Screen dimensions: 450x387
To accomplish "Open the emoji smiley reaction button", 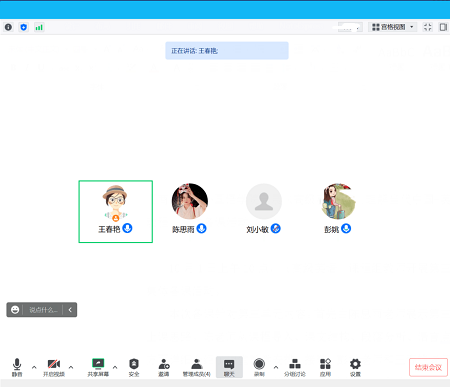I will pos(15,310).
